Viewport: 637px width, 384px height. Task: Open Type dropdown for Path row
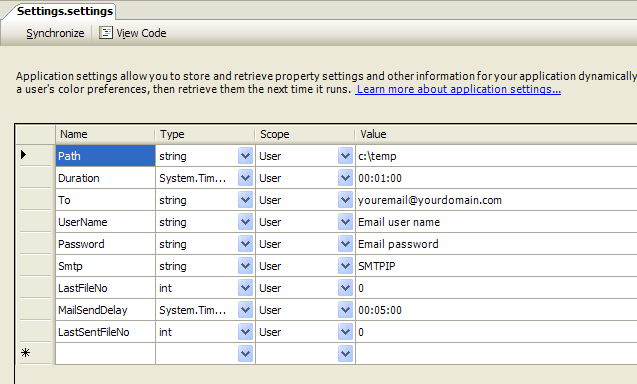[245, 156]
